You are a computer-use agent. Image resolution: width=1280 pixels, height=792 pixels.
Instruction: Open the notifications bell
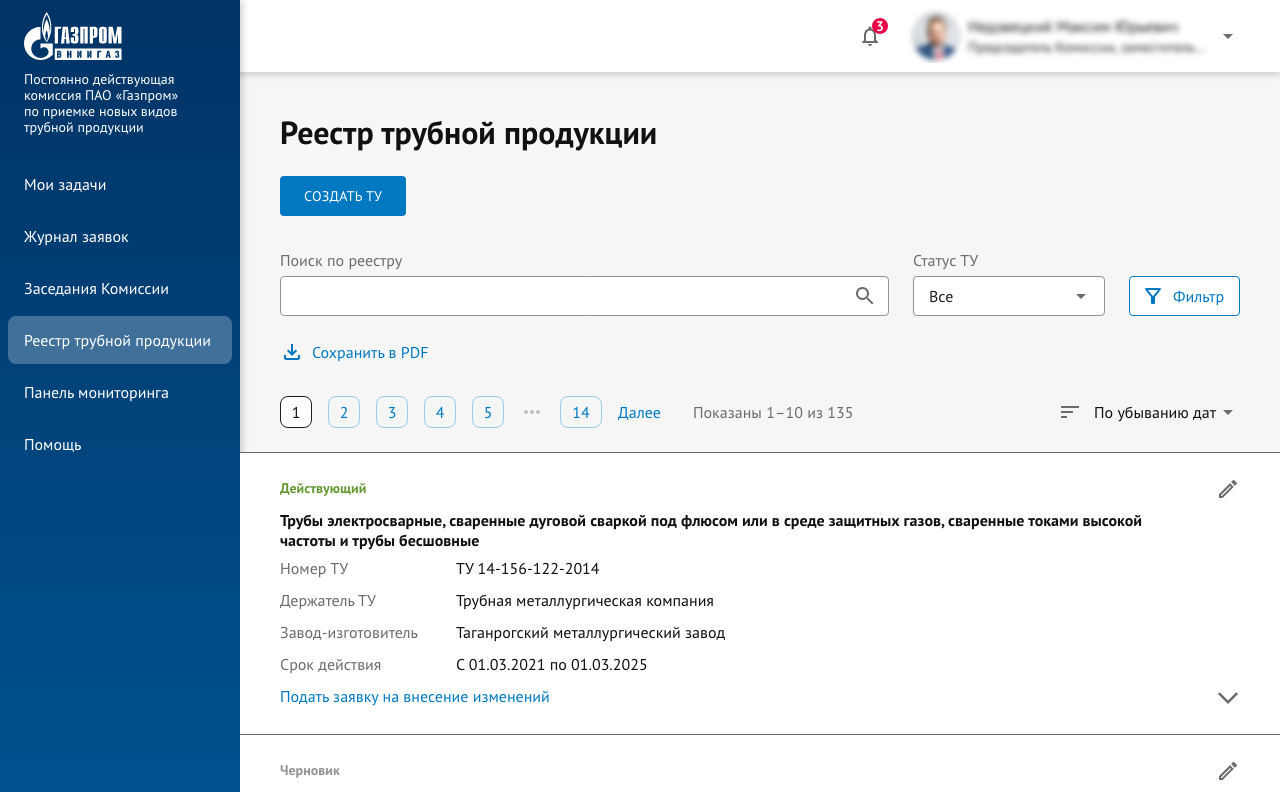pos(870,37)
